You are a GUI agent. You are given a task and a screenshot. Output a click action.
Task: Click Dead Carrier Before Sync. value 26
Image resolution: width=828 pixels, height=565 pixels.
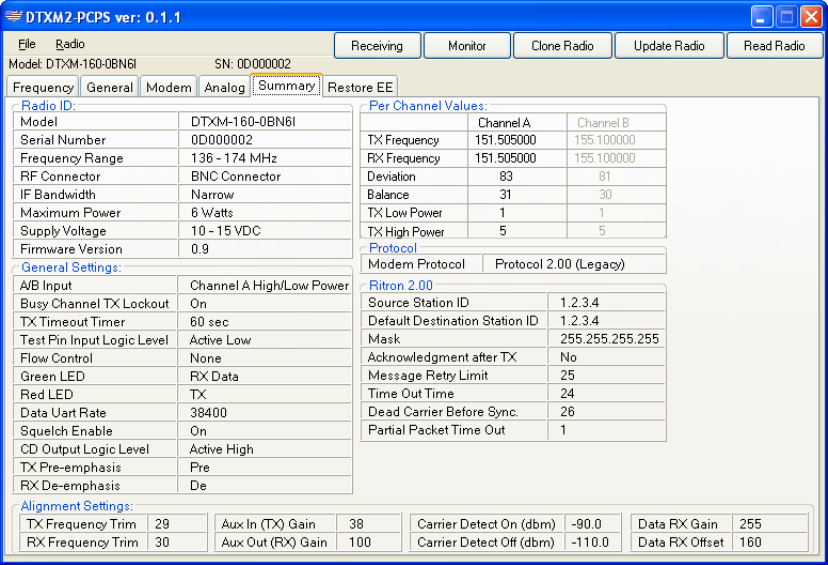[567, 412]
